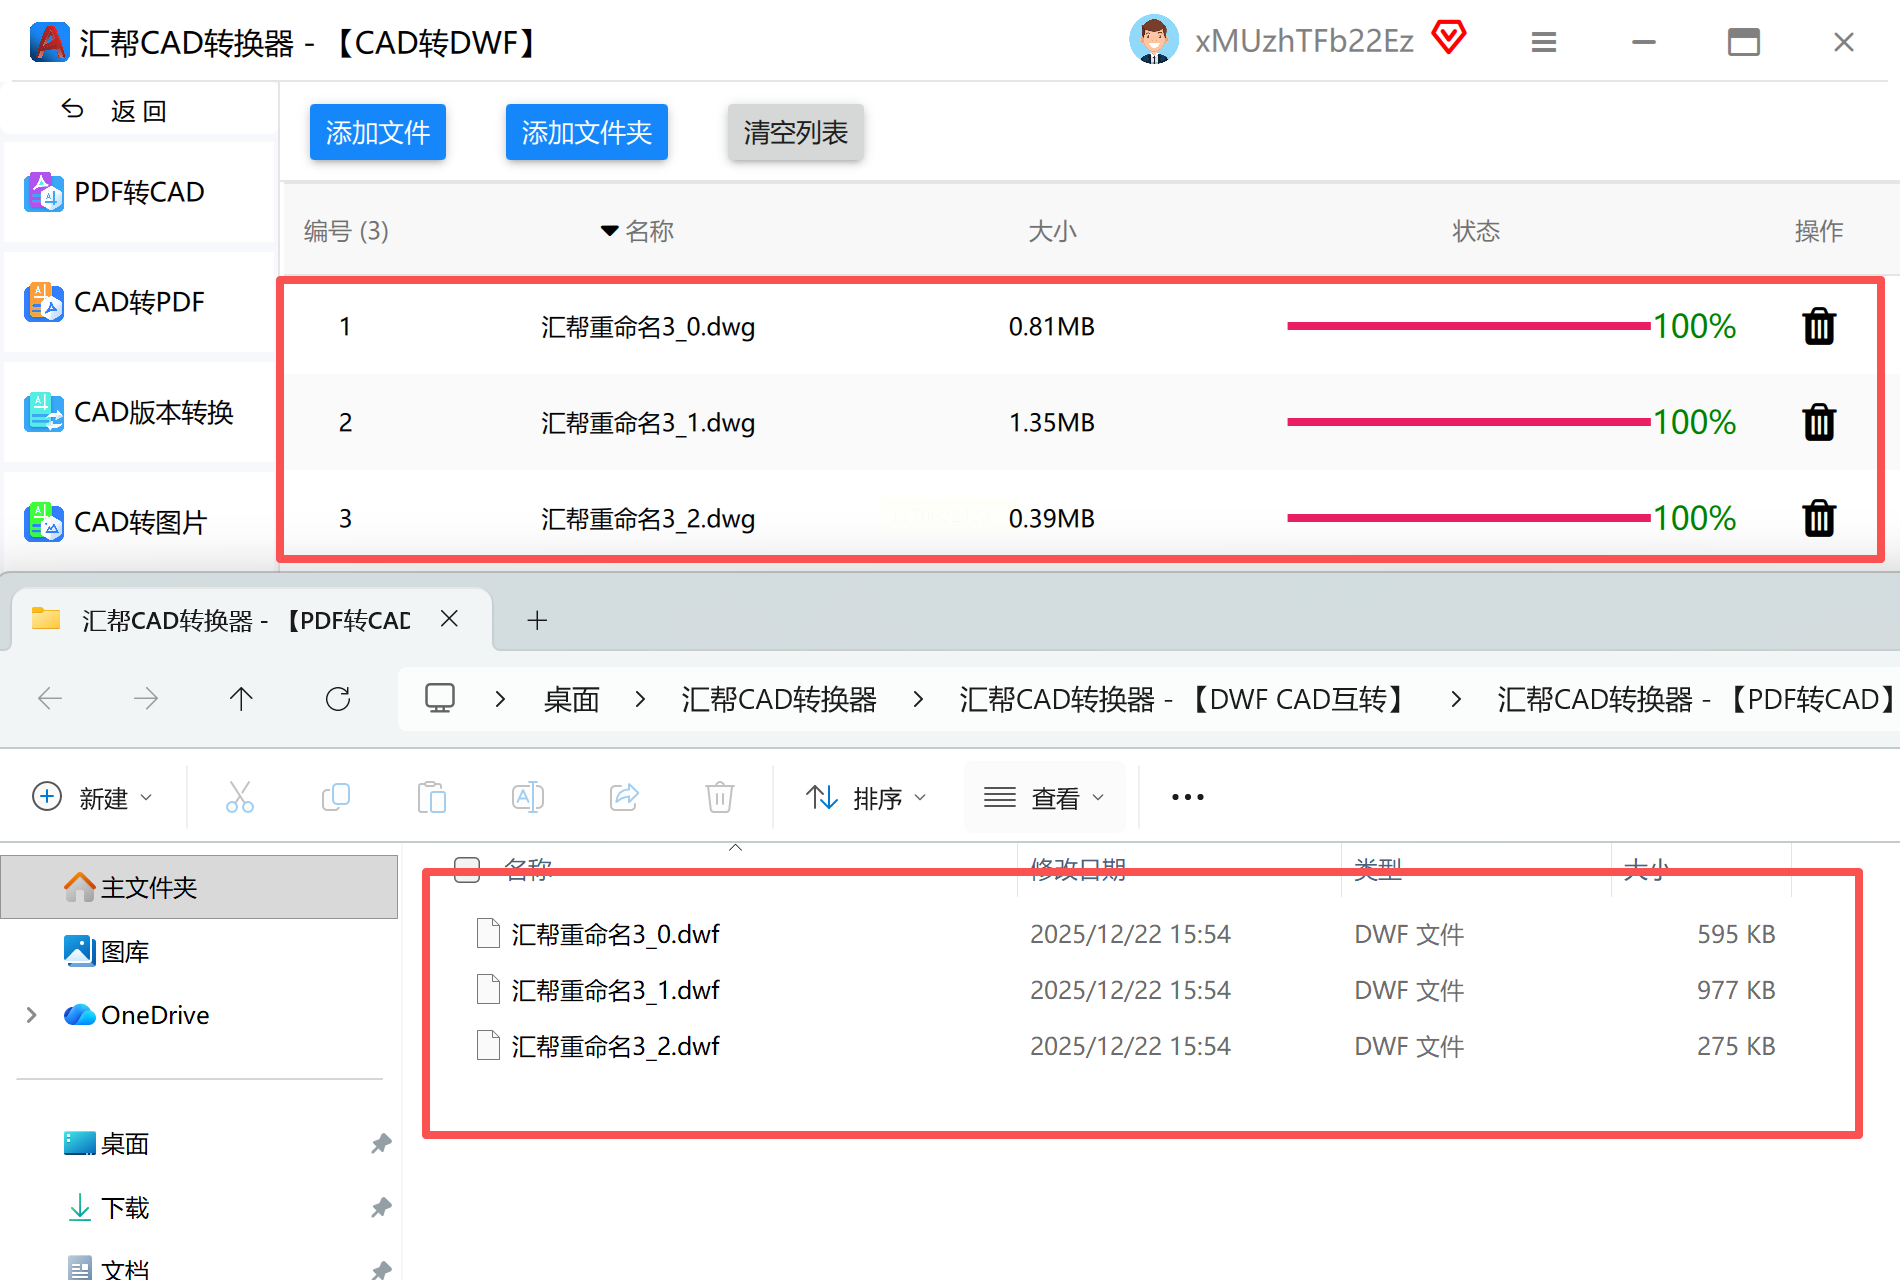Image resolution: width=1900 pixels, height=1280 pixels.
Task: Click the Rename icon in Explorer toolbar
Action: (528, 797)
